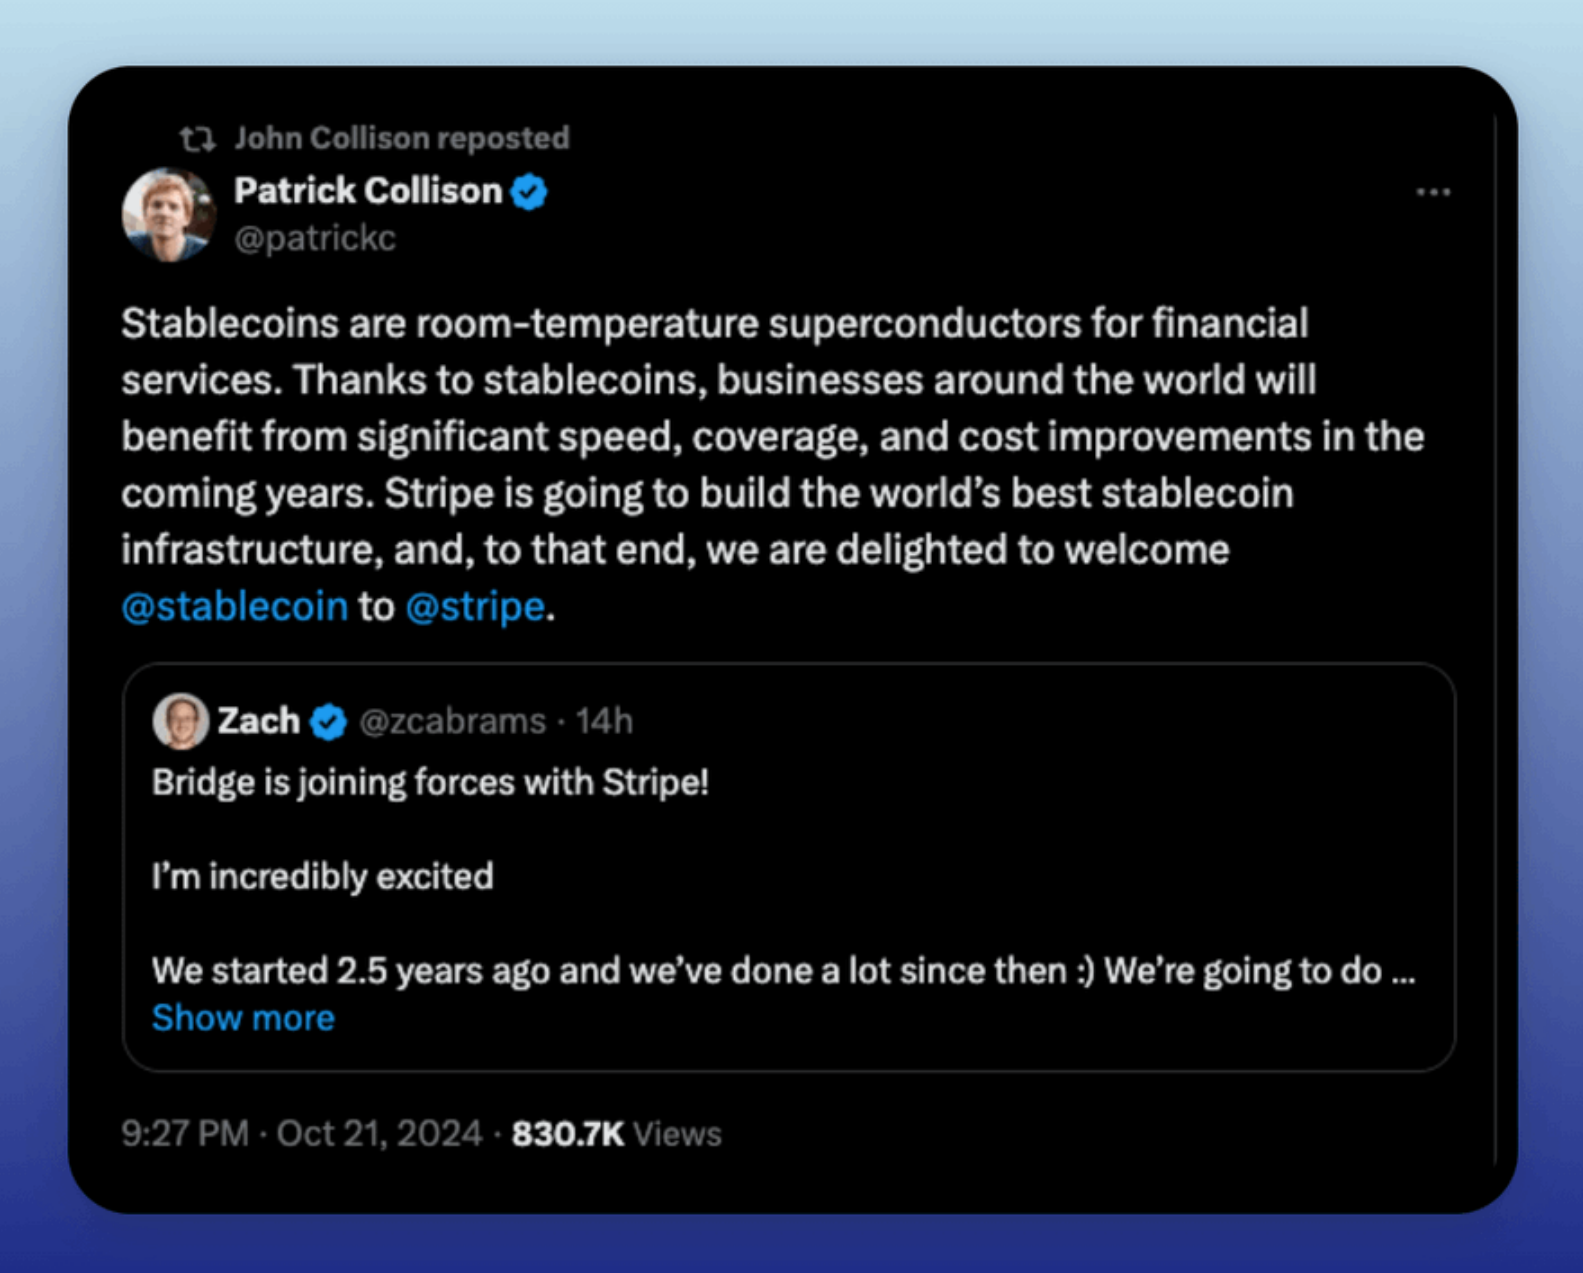Open the @zcabrams handle

pos(452,721)
